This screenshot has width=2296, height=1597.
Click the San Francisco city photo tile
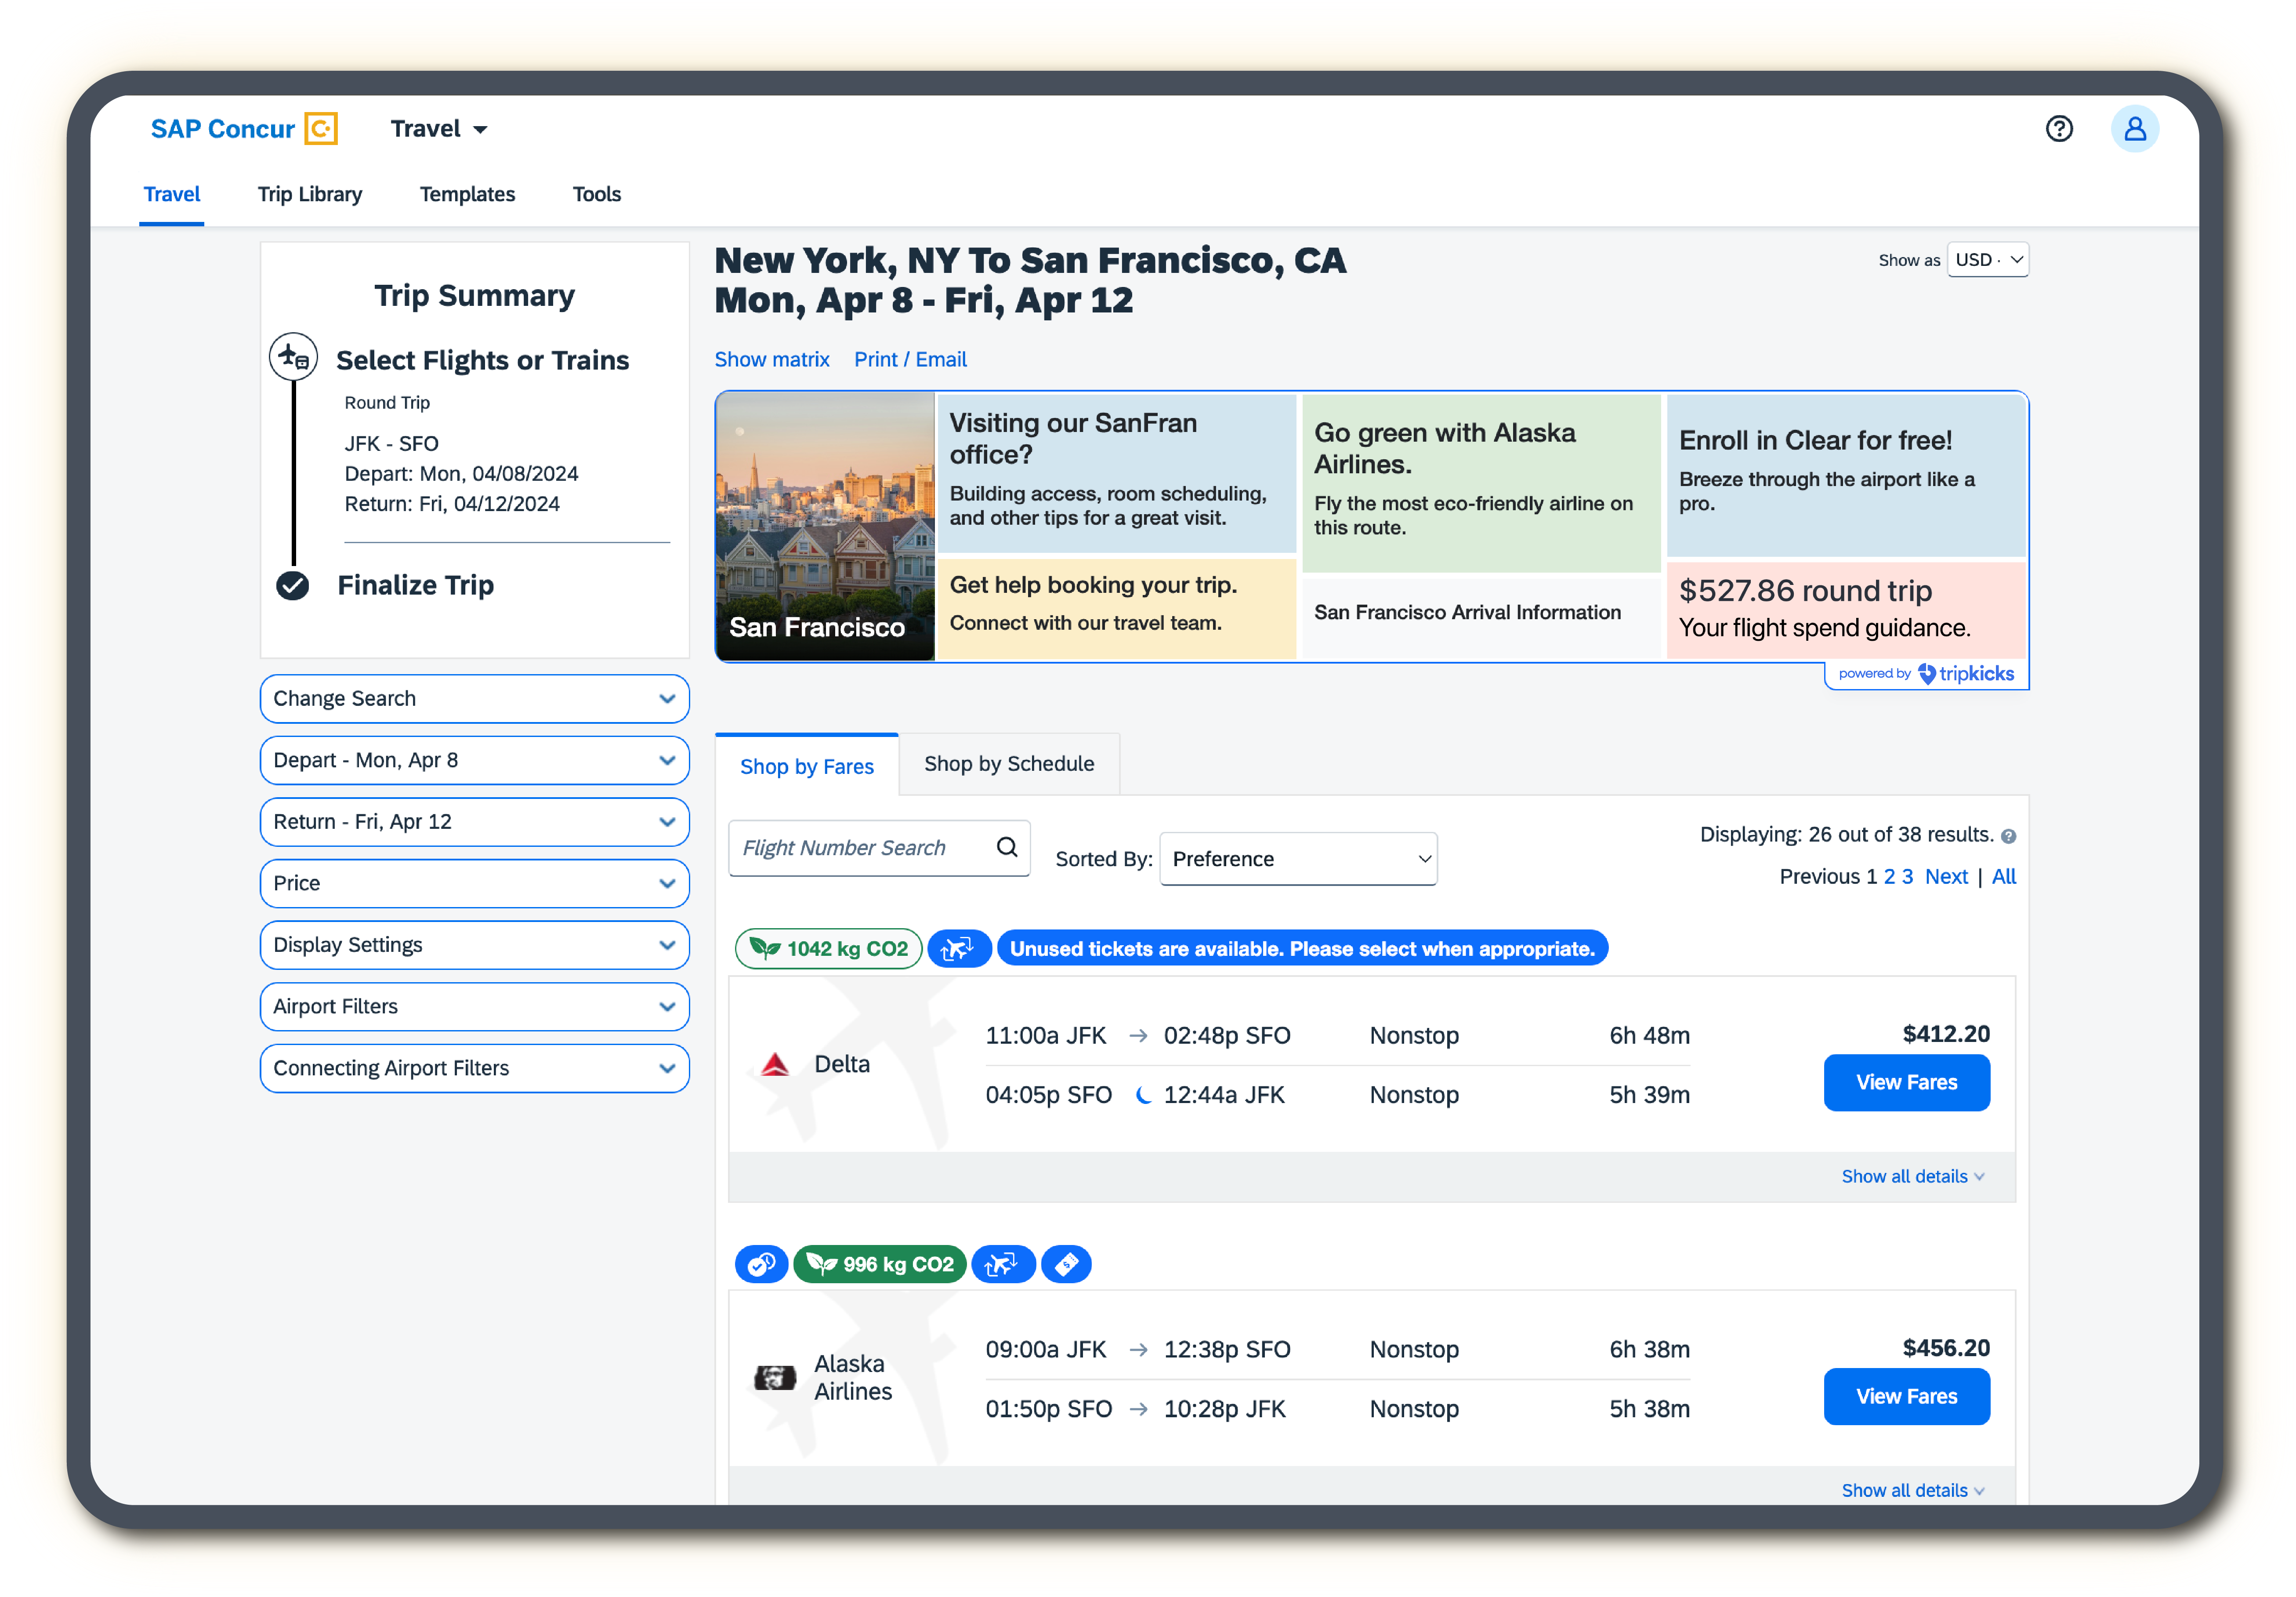[x=825, y=525]
